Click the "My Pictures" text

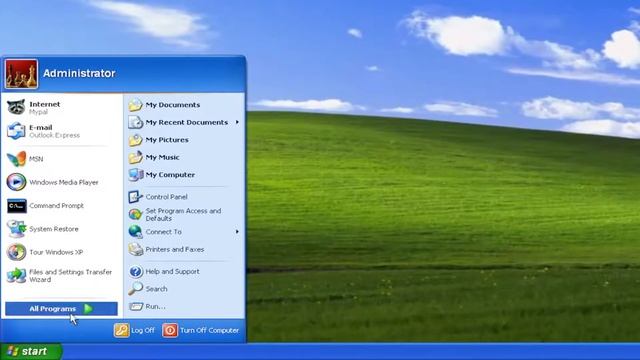pyautogui.click(x=167, y=140)
